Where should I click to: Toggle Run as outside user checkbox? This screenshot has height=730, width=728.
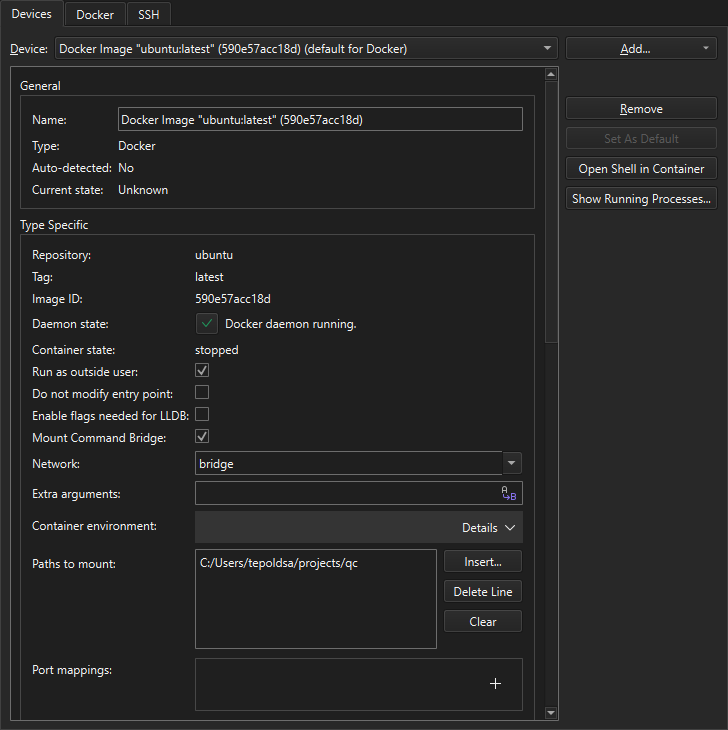[x=202, y=371]
